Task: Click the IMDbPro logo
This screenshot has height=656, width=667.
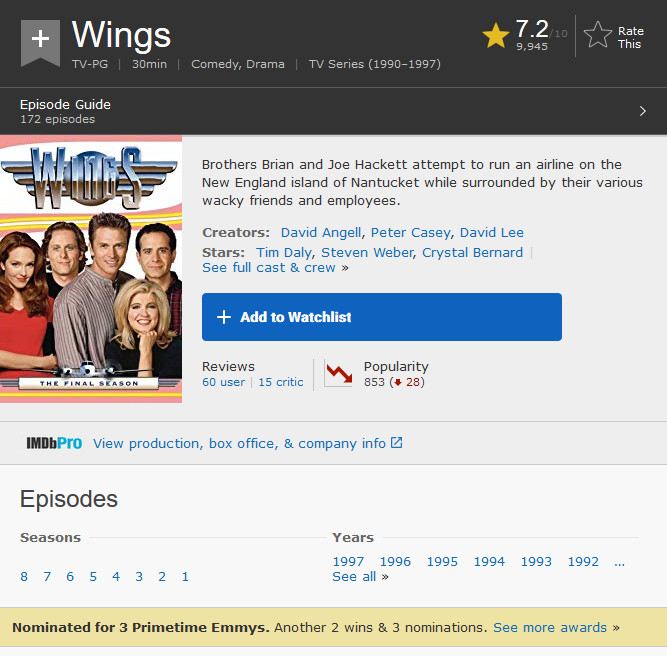Action: click(x=54, y=443)
